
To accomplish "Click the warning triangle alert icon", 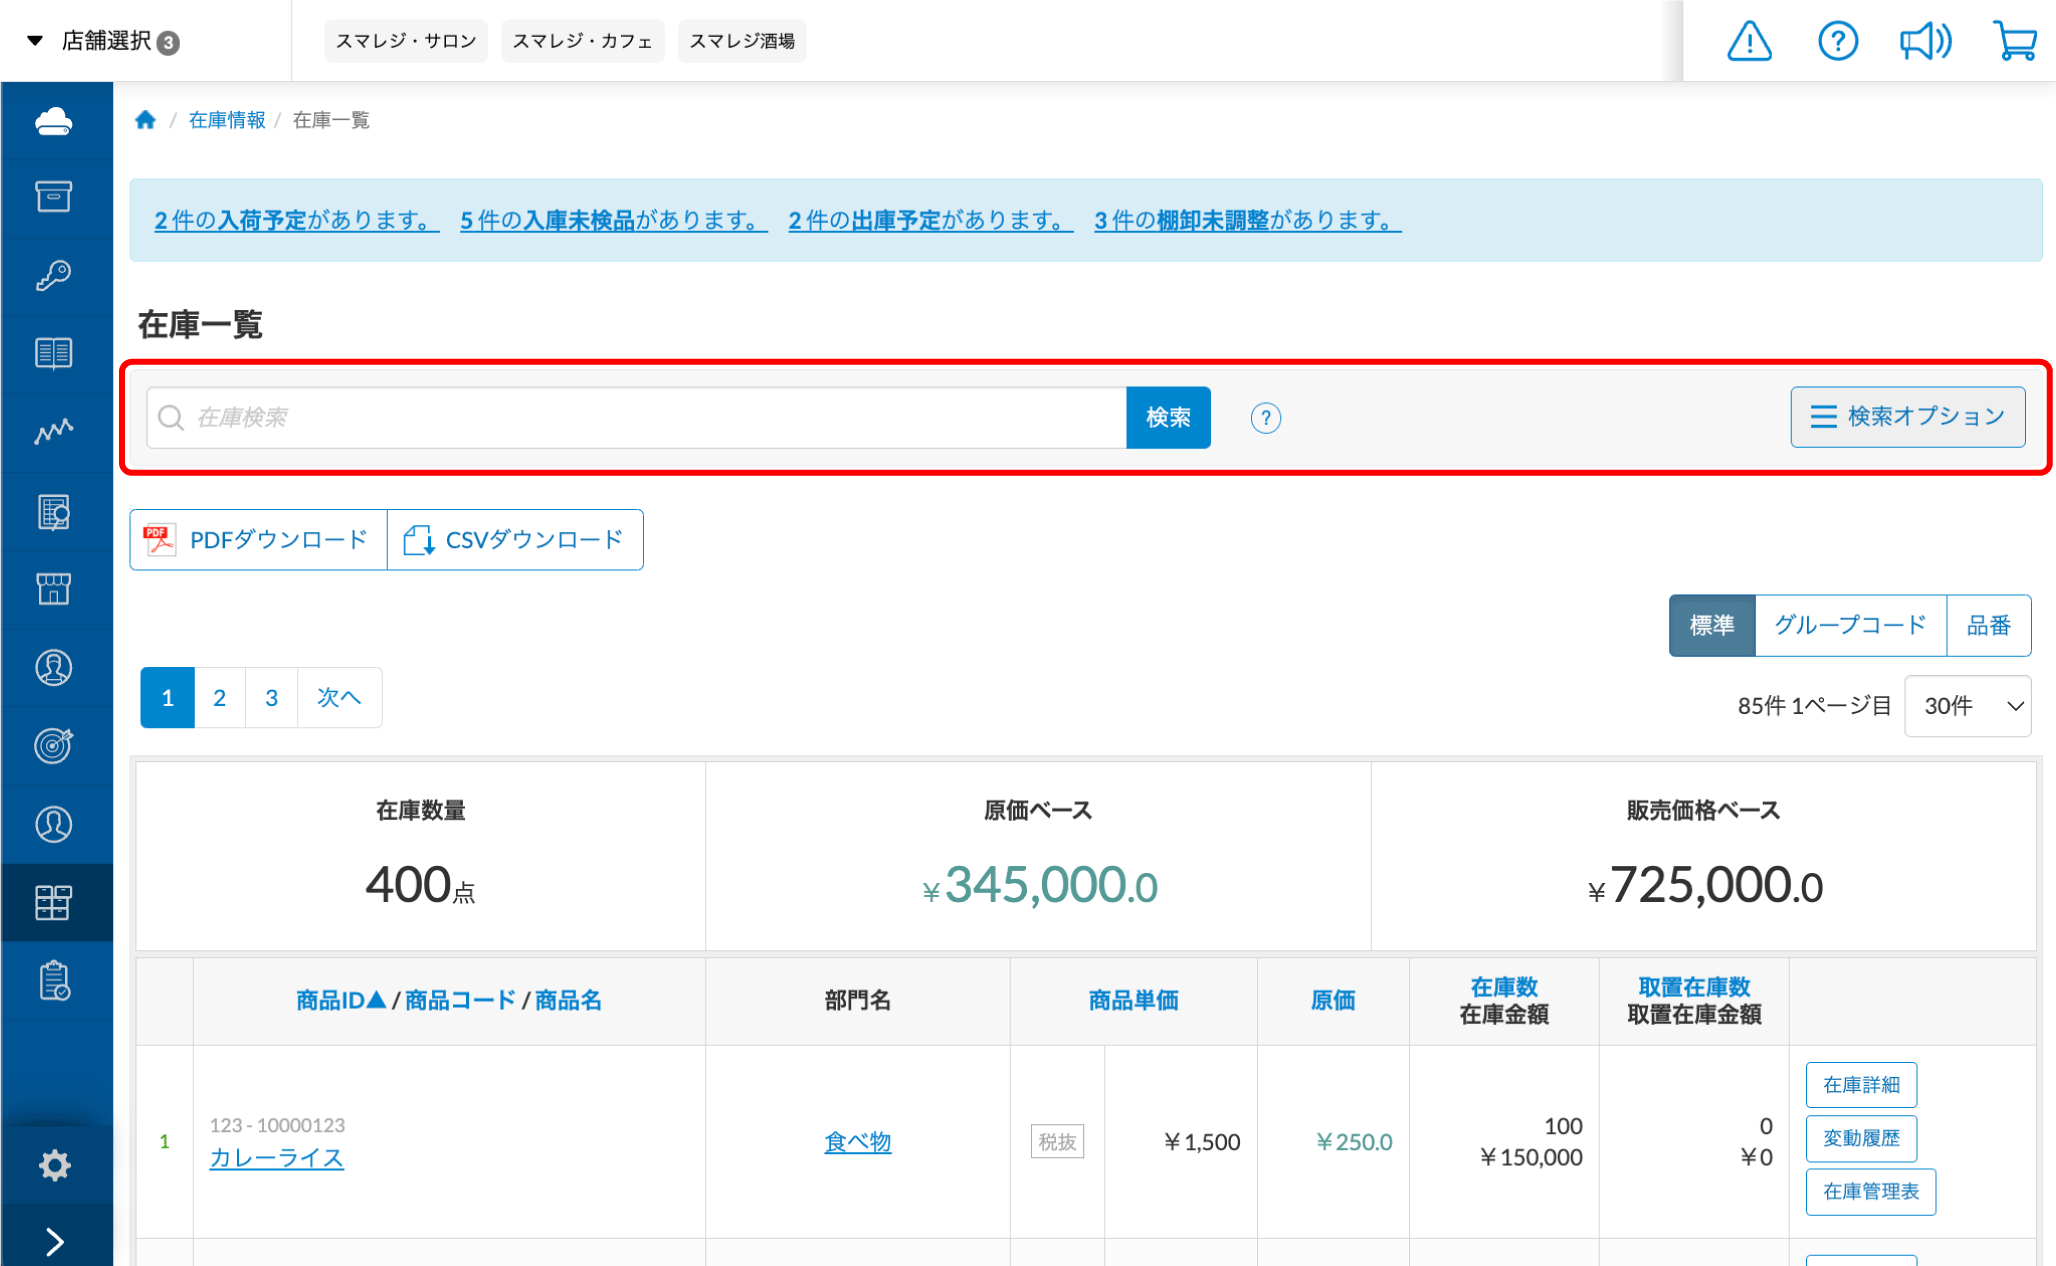I will (1749, 41).
